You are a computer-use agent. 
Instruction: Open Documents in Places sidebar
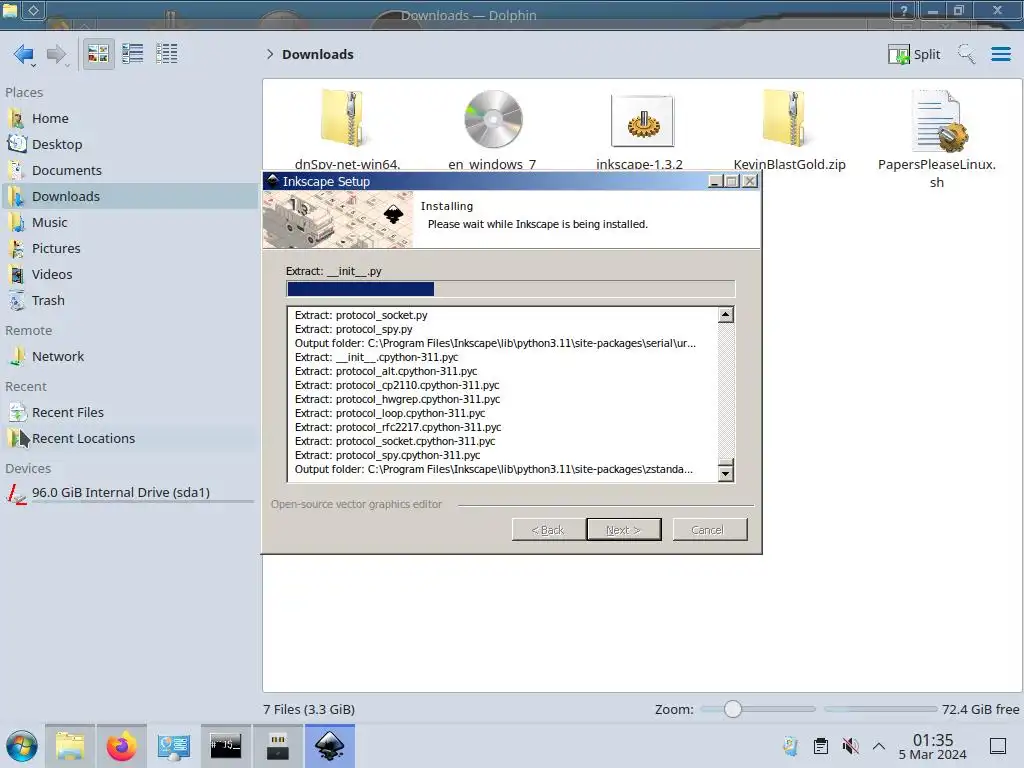coord(129,170)
